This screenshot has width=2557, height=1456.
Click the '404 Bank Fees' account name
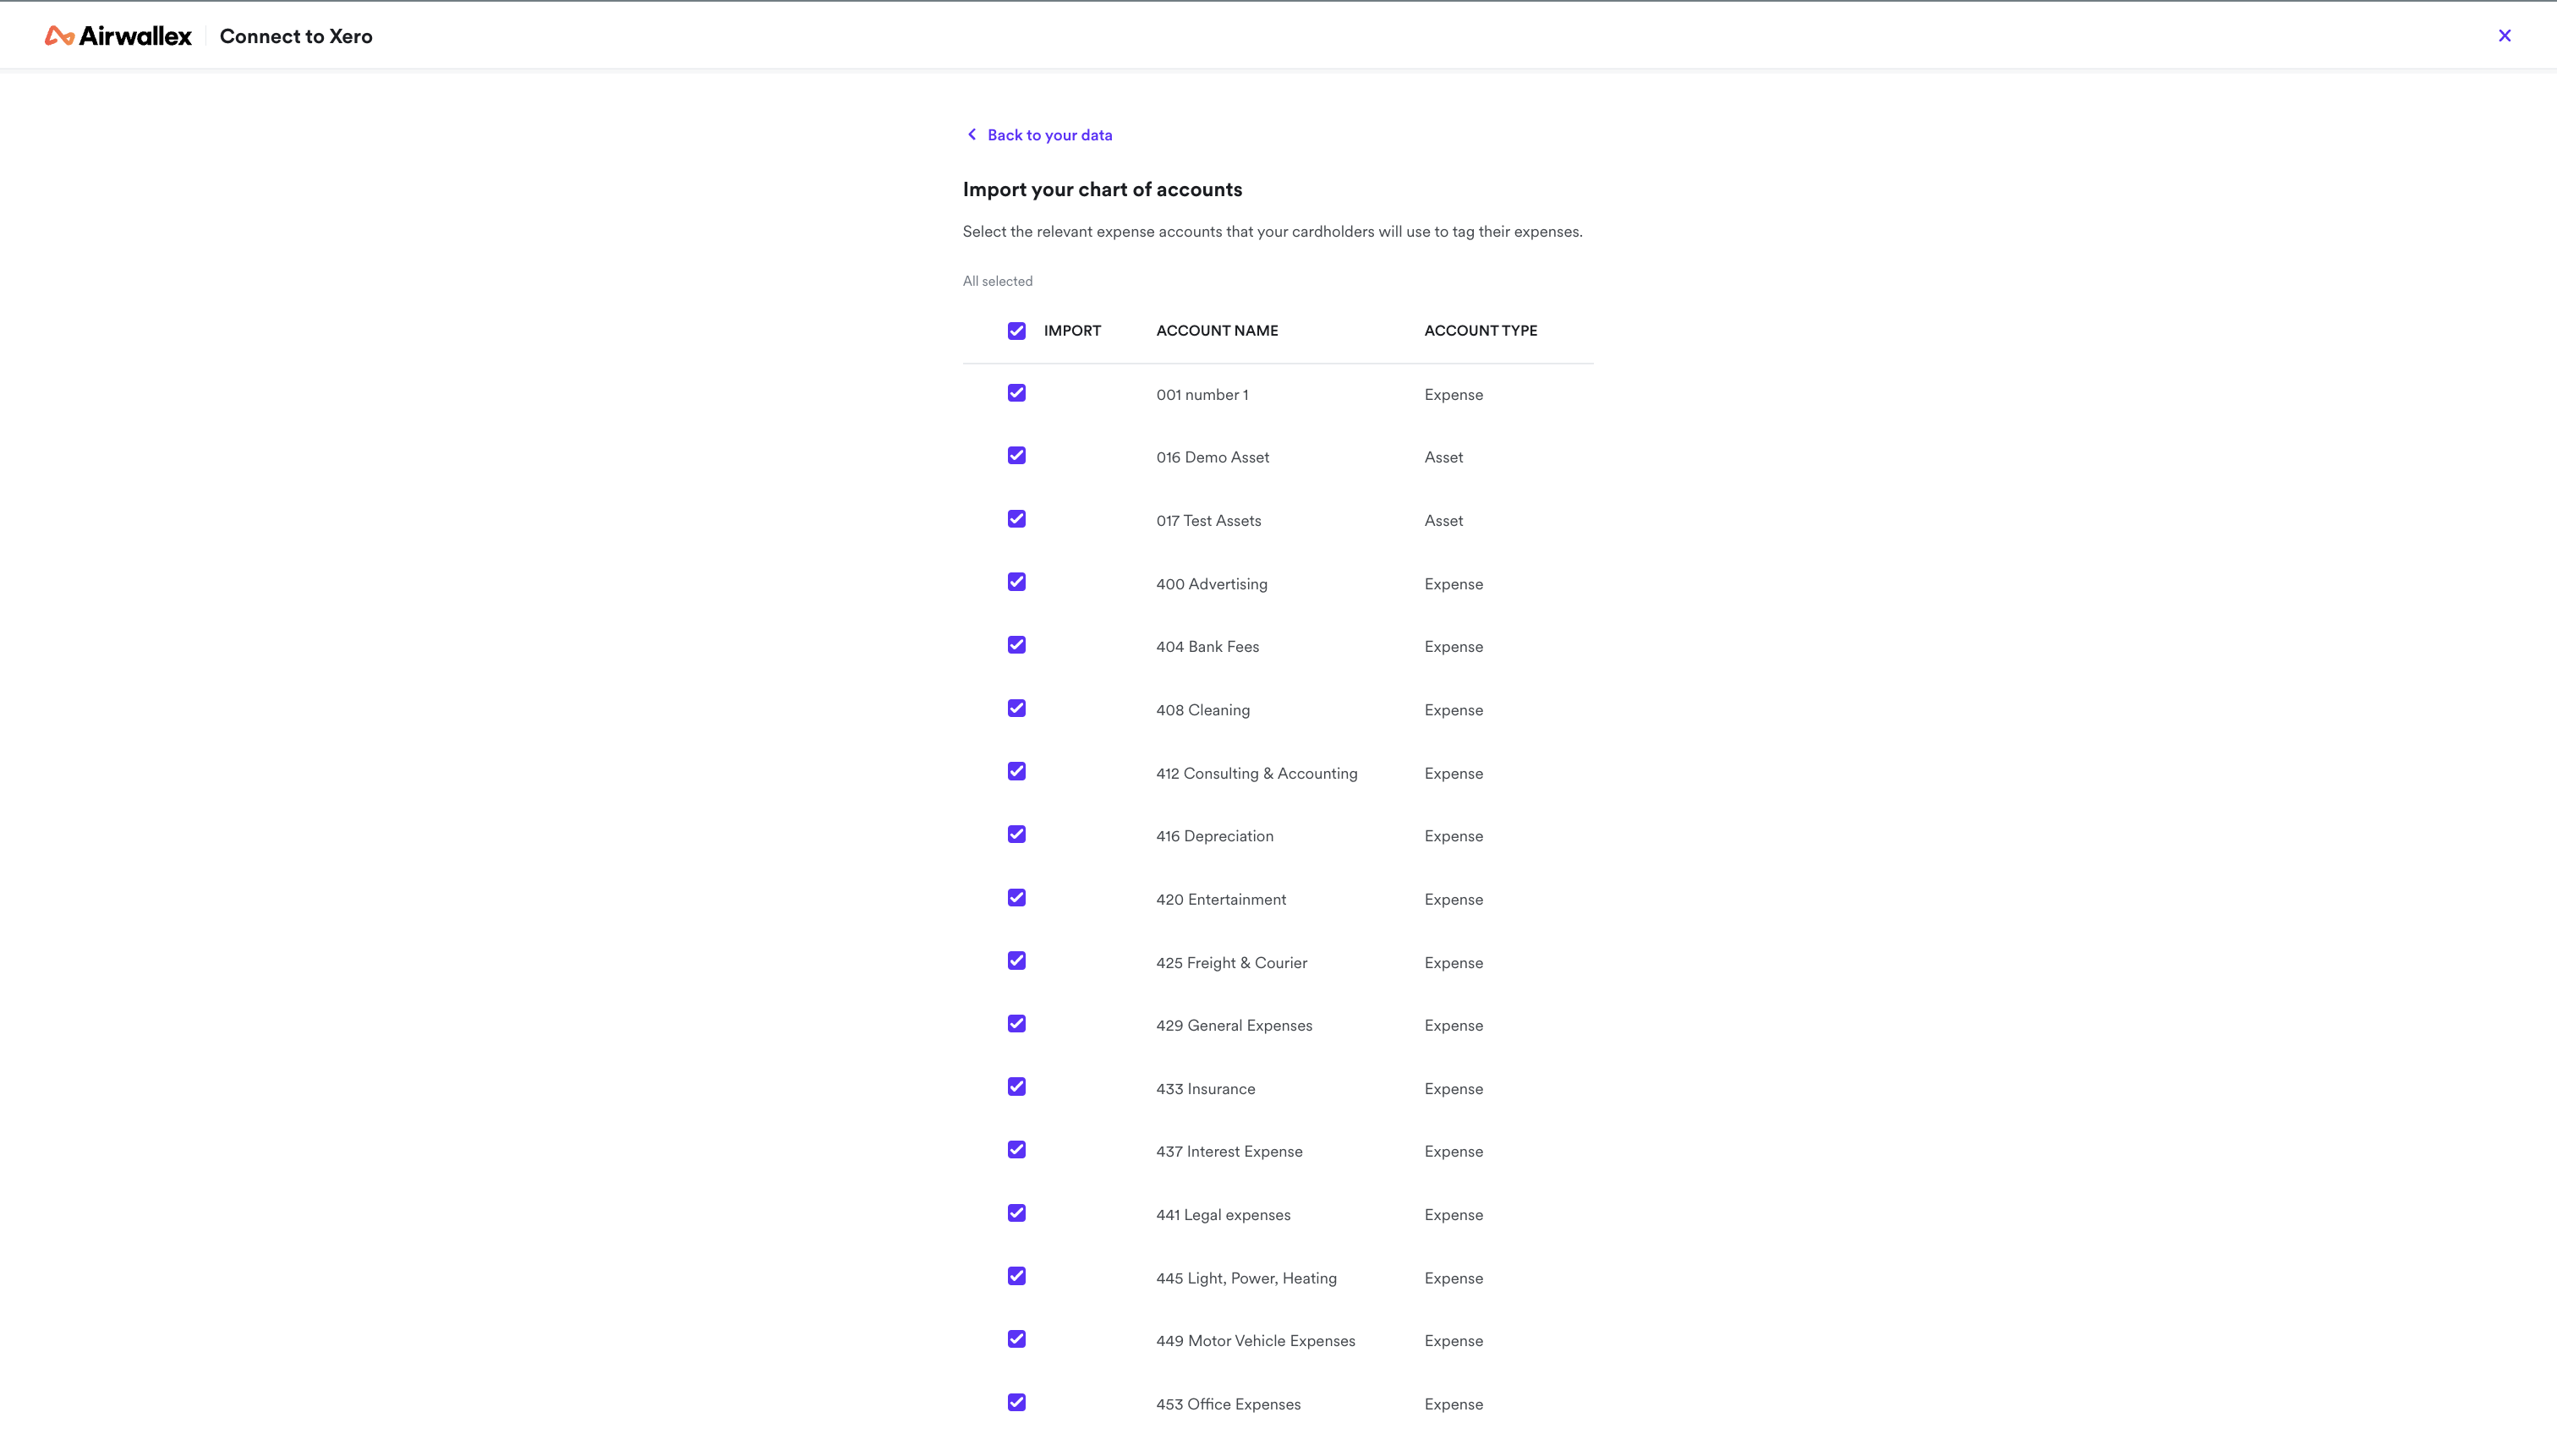[1207, 647]
